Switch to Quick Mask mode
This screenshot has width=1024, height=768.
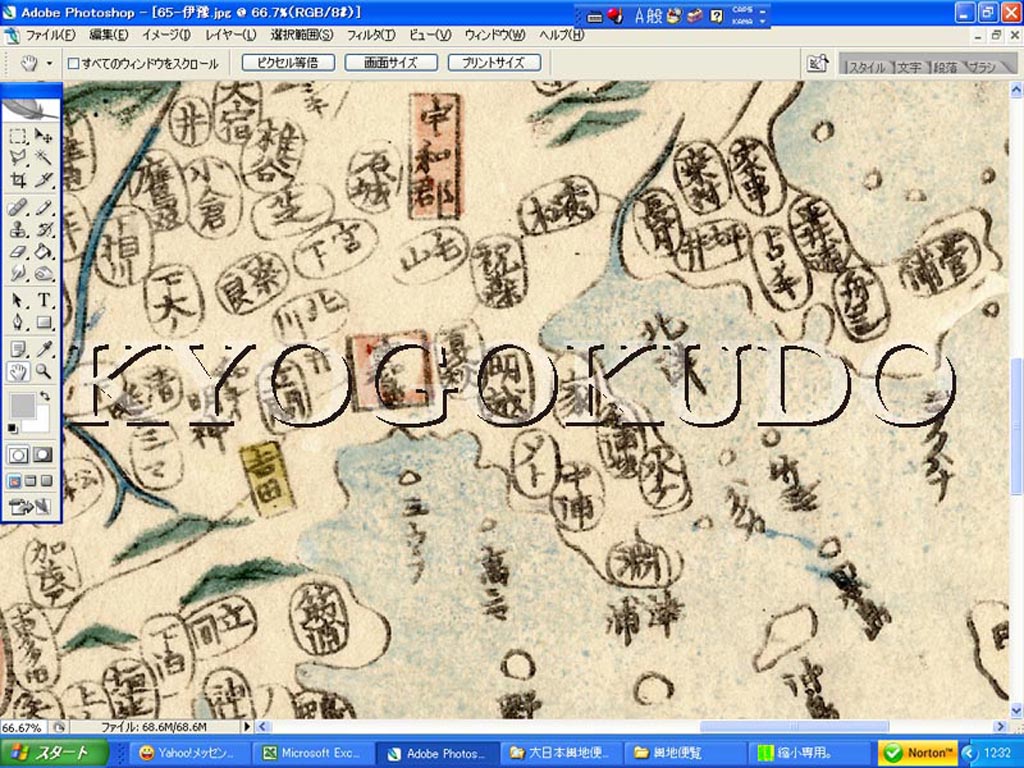coord(43,455)
